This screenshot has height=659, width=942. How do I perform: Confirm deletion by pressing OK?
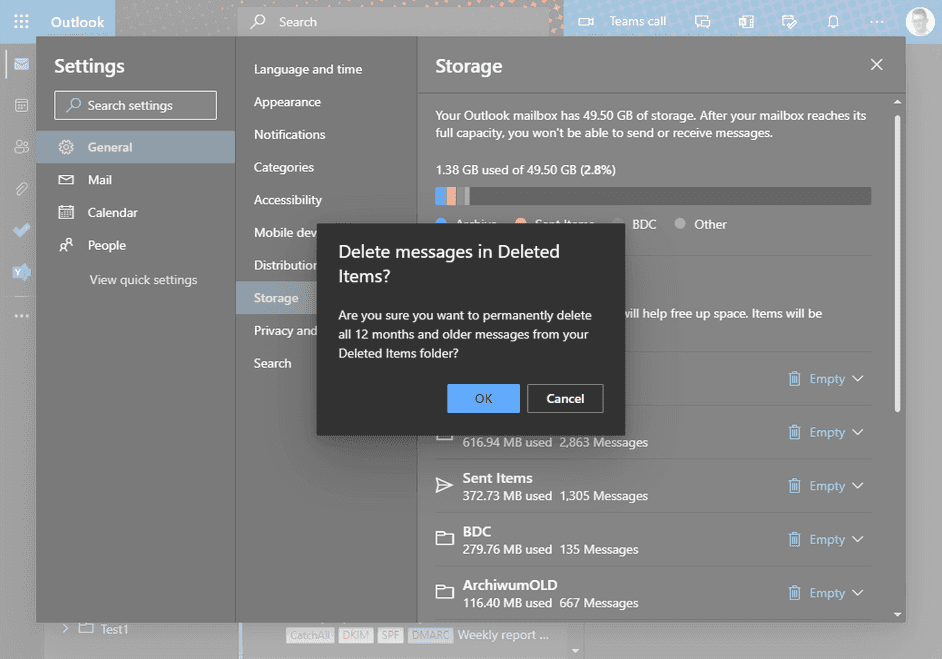483,398
